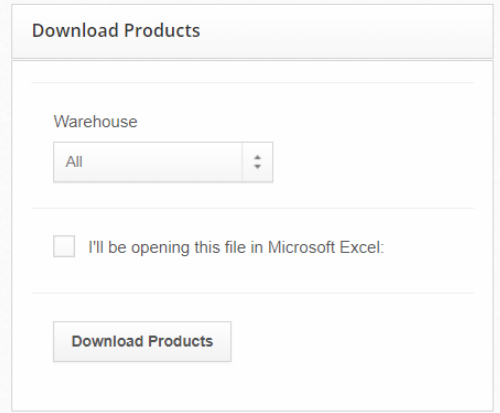Focus the Warehouse selection field
The width and height of the screenshot is (500, 413).
(163, 162)
